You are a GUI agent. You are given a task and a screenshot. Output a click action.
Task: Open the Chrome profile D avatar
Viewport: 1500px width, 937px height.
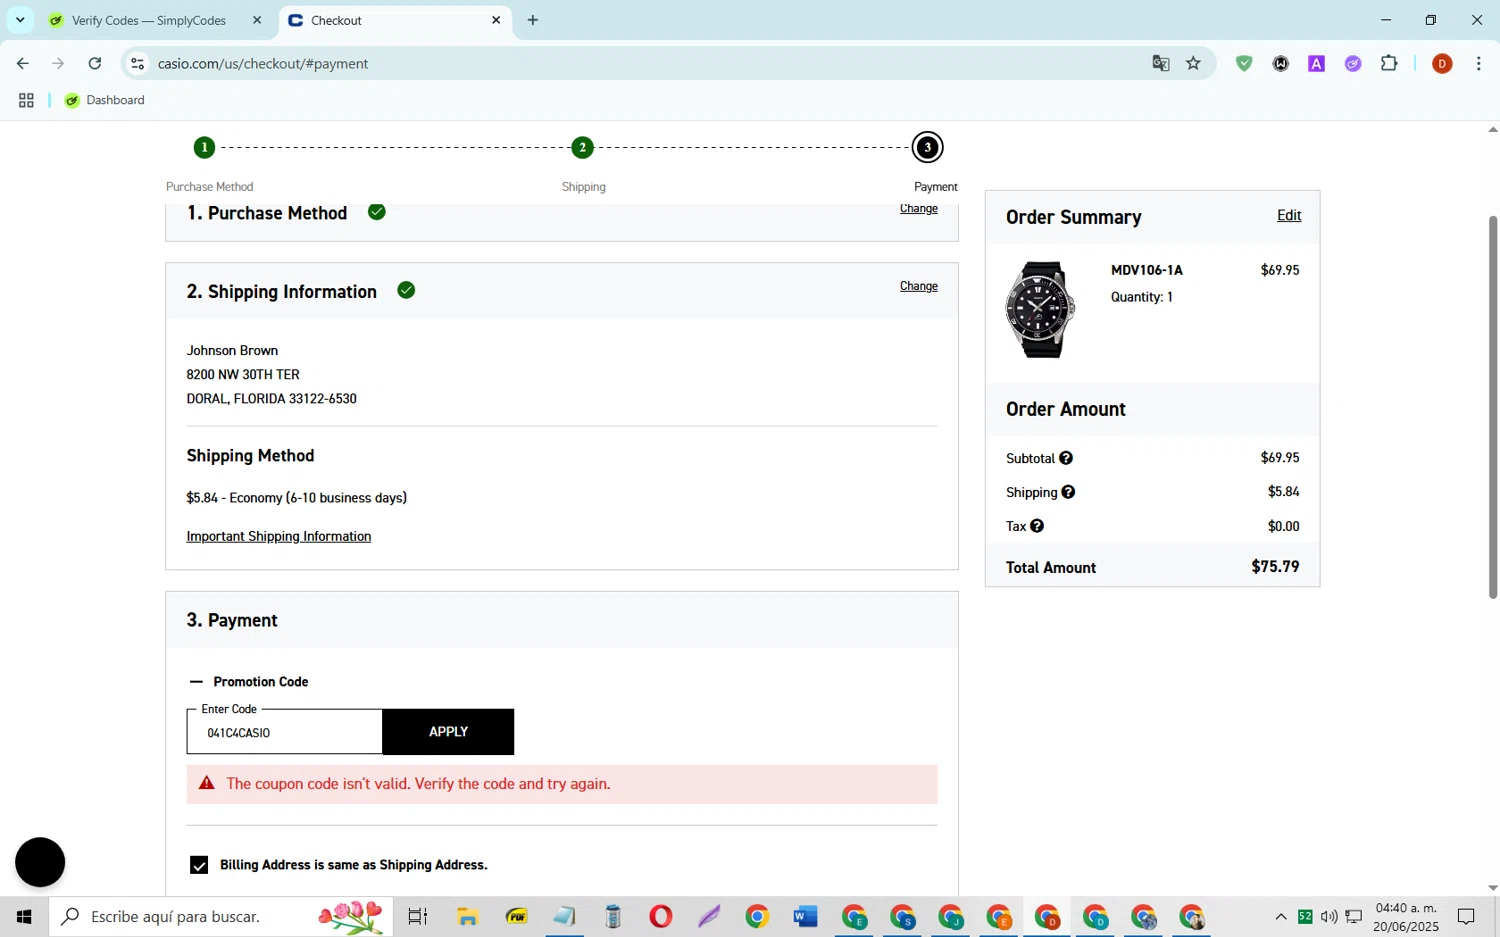[x=1442, y=63]
